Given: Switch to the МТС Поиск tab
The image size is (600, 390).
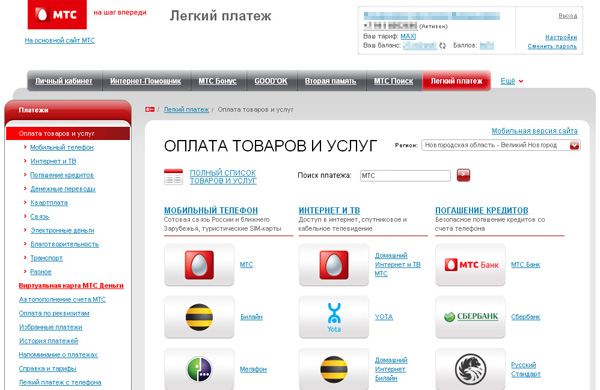Looking at the screenshot, I should point(393,81).
